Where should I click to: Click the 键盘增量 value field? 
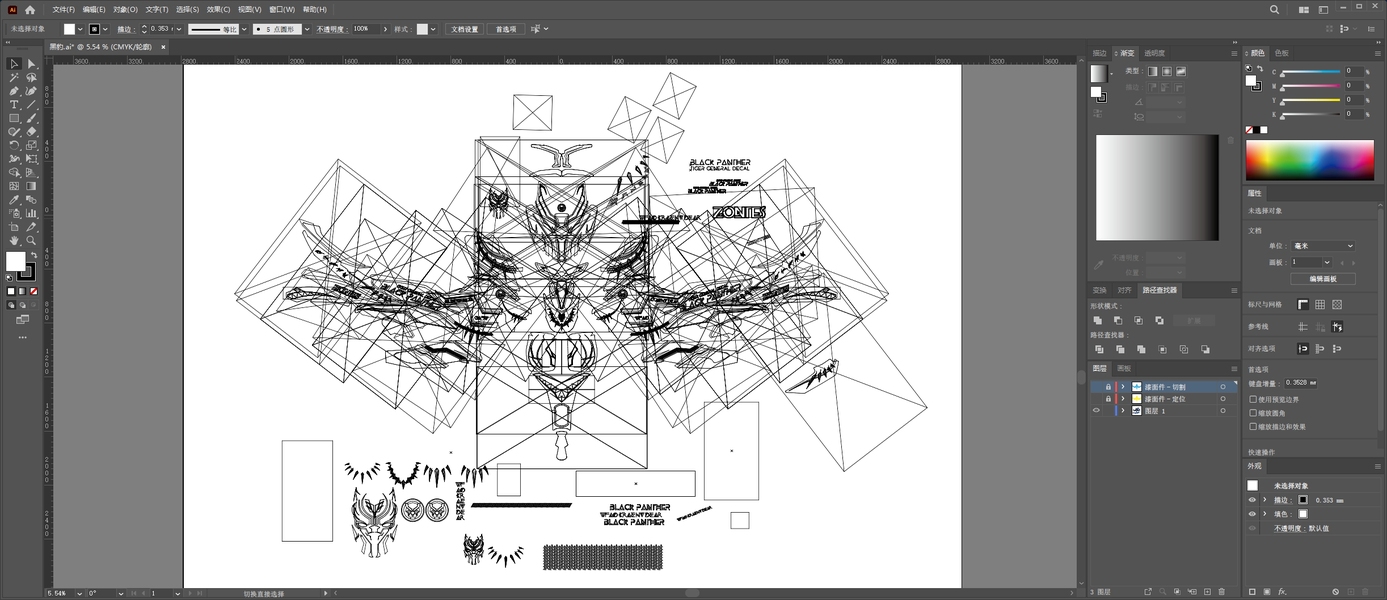[x=1300, y=383]
